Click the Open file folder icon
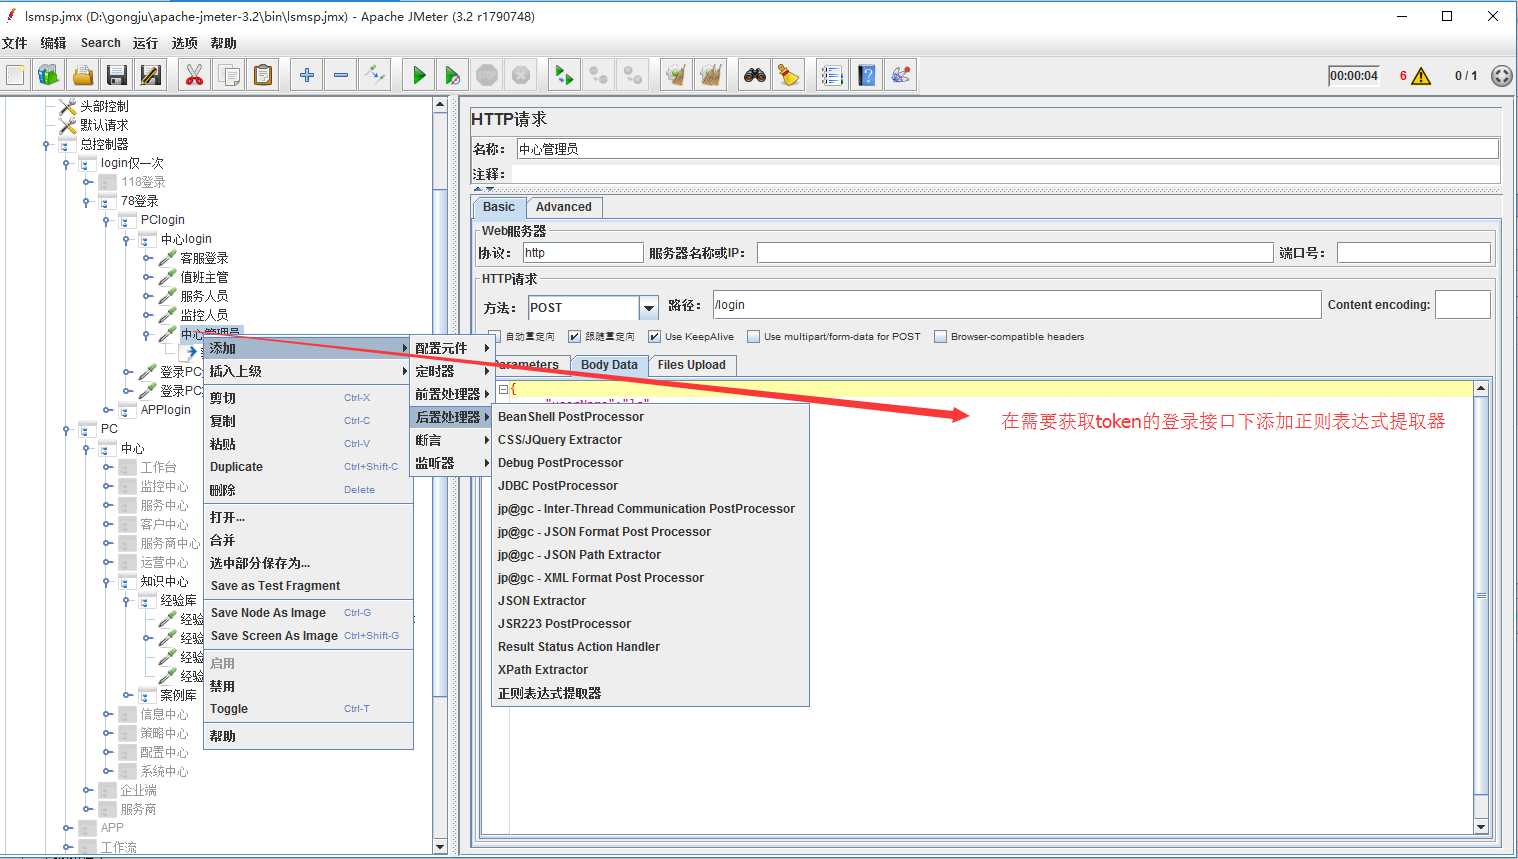Image resolution: width=1518 pixels, height=859 pixels. point(83,75)
